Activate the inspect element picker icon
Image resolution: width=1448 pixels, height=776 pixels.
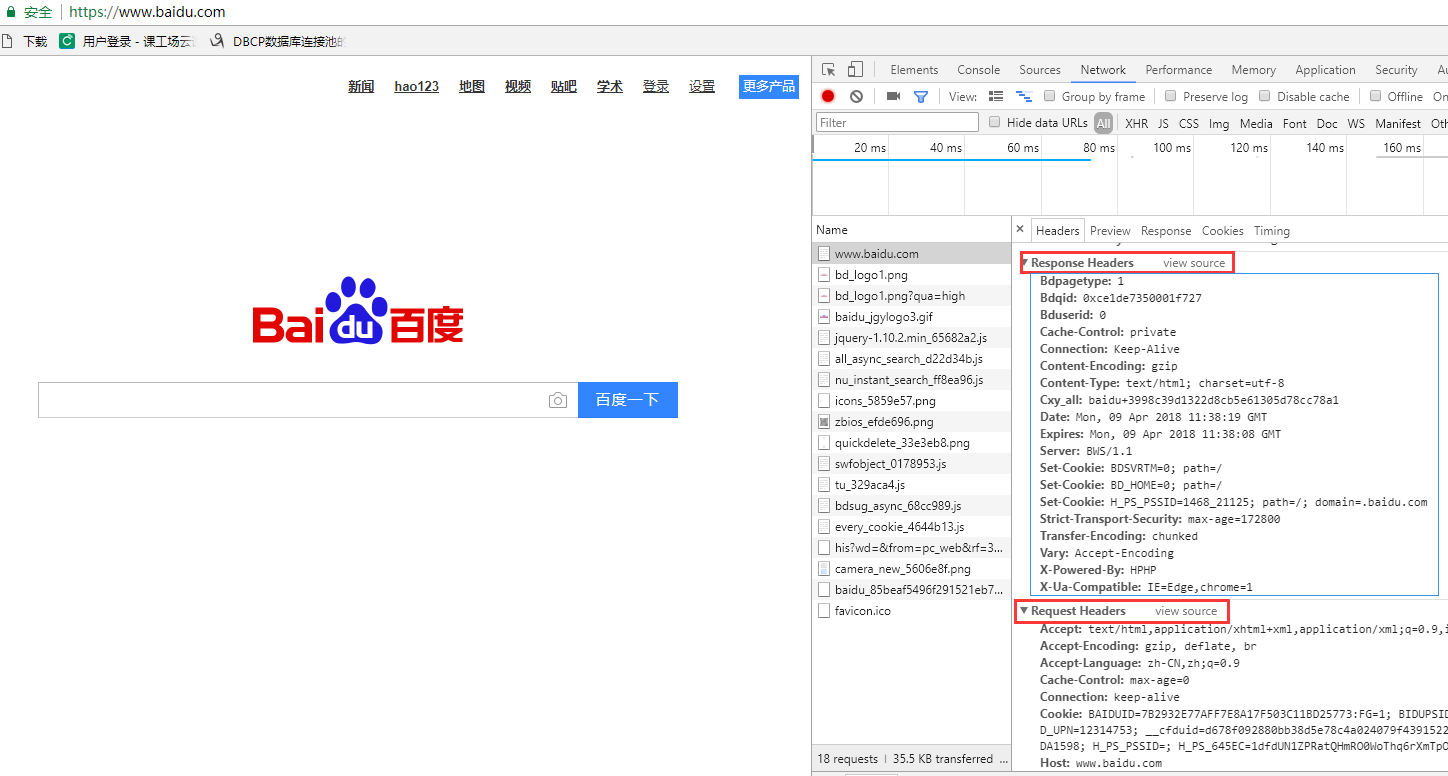point(829,70)
